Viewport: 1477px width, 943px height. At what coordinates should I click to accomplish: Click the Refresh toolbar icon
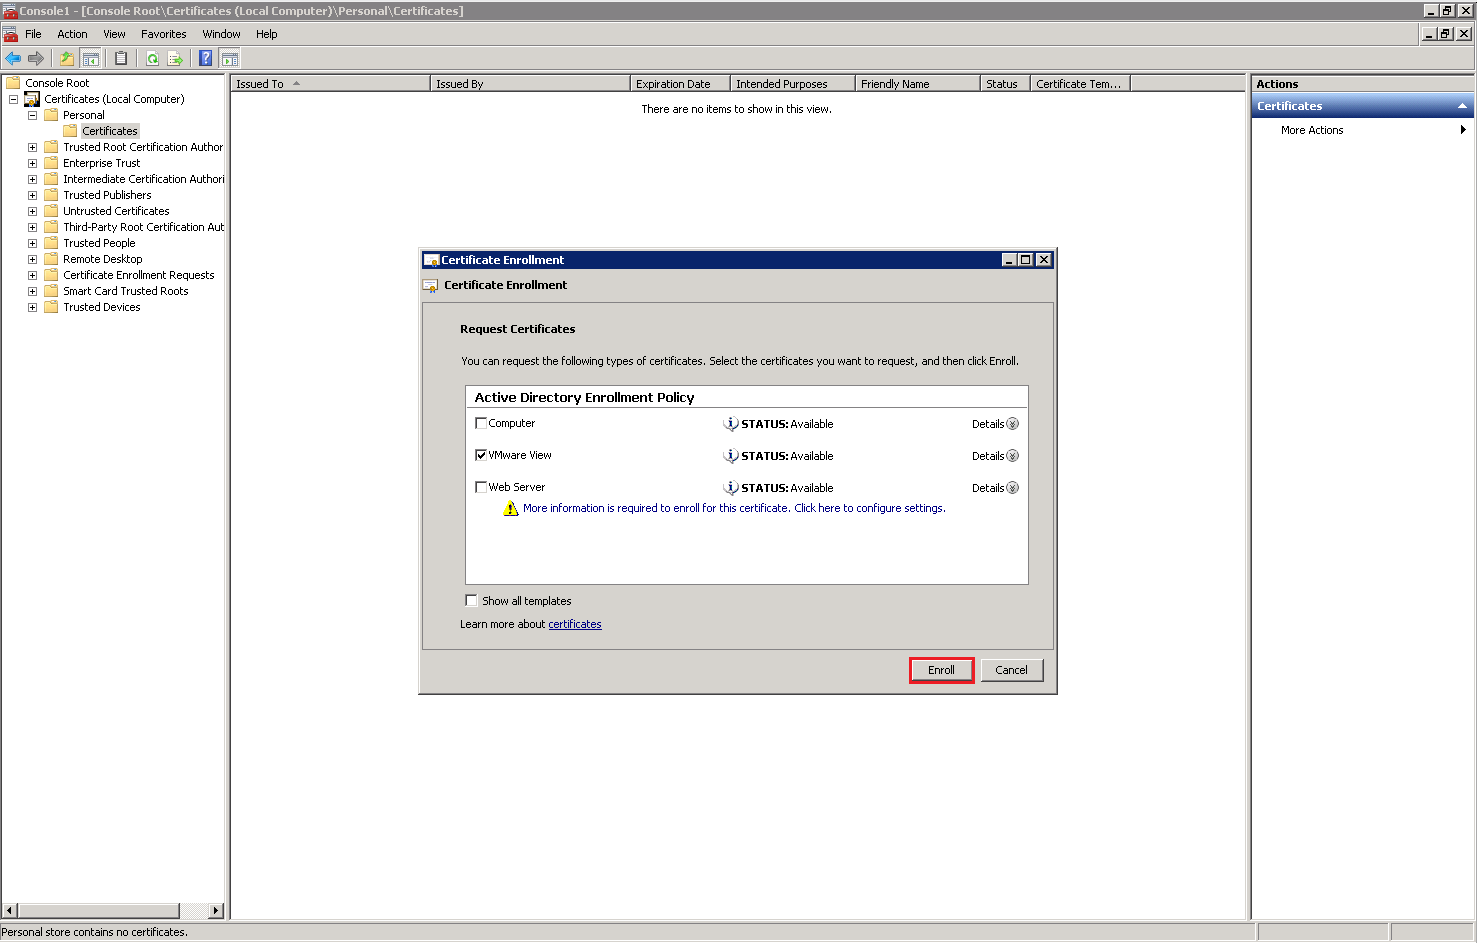pos(152,58)
